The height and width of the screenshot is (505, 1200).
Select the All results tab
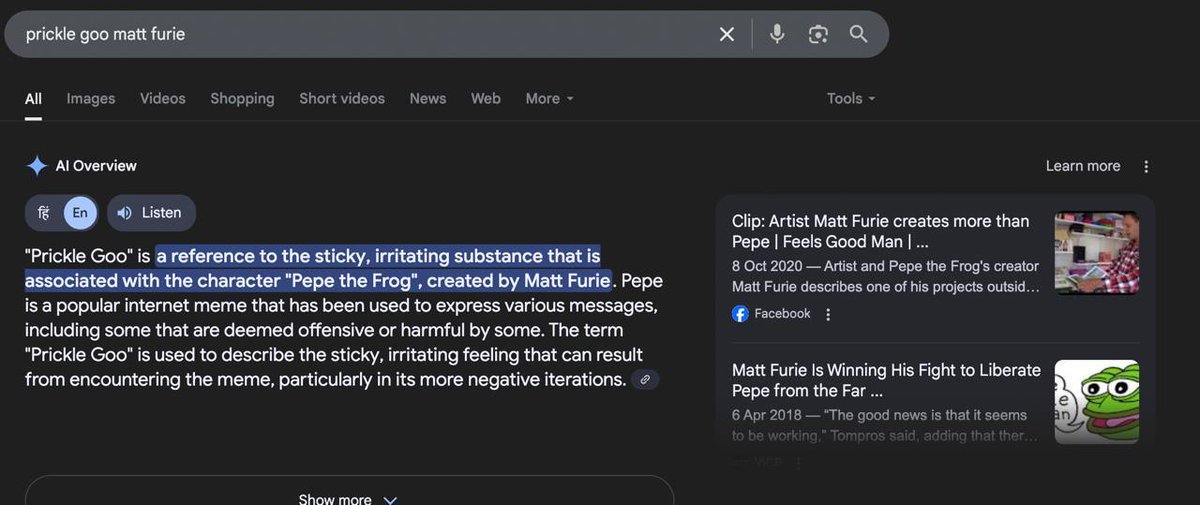[34, 98]
